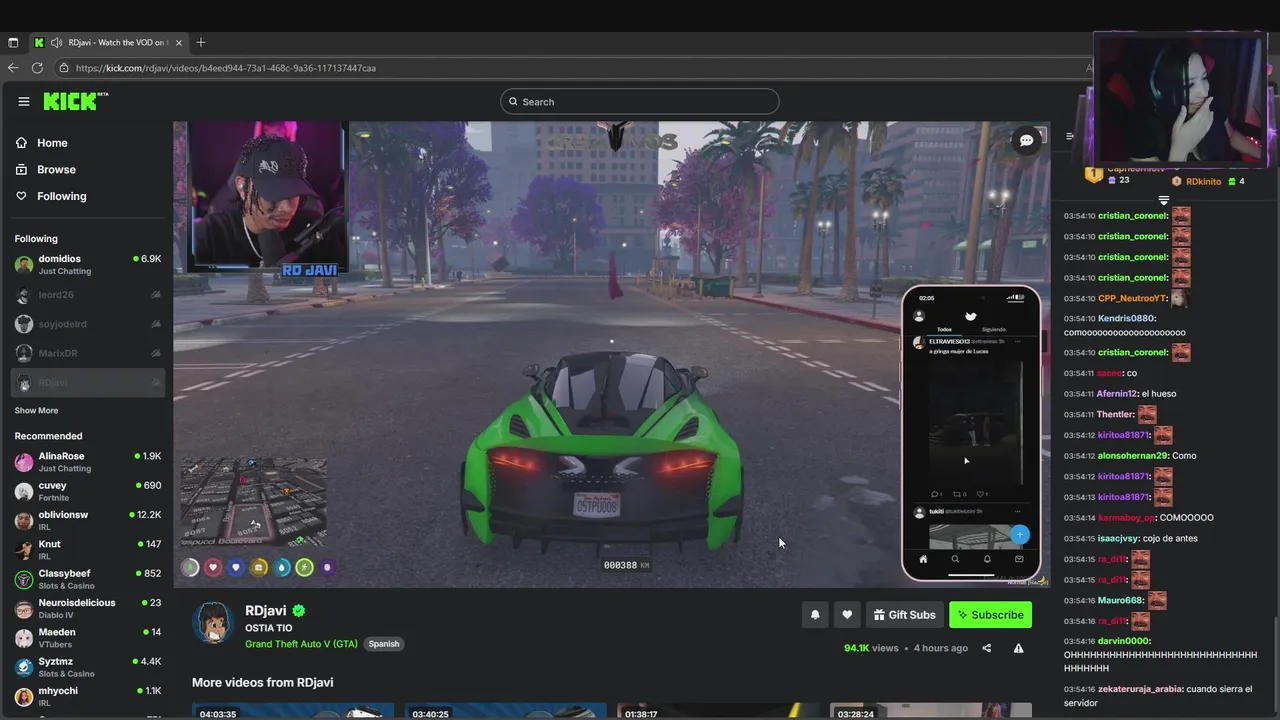Open the Grand Theft Auto V (GTA) category link
Screen dimensions: 1280x720
301,644
